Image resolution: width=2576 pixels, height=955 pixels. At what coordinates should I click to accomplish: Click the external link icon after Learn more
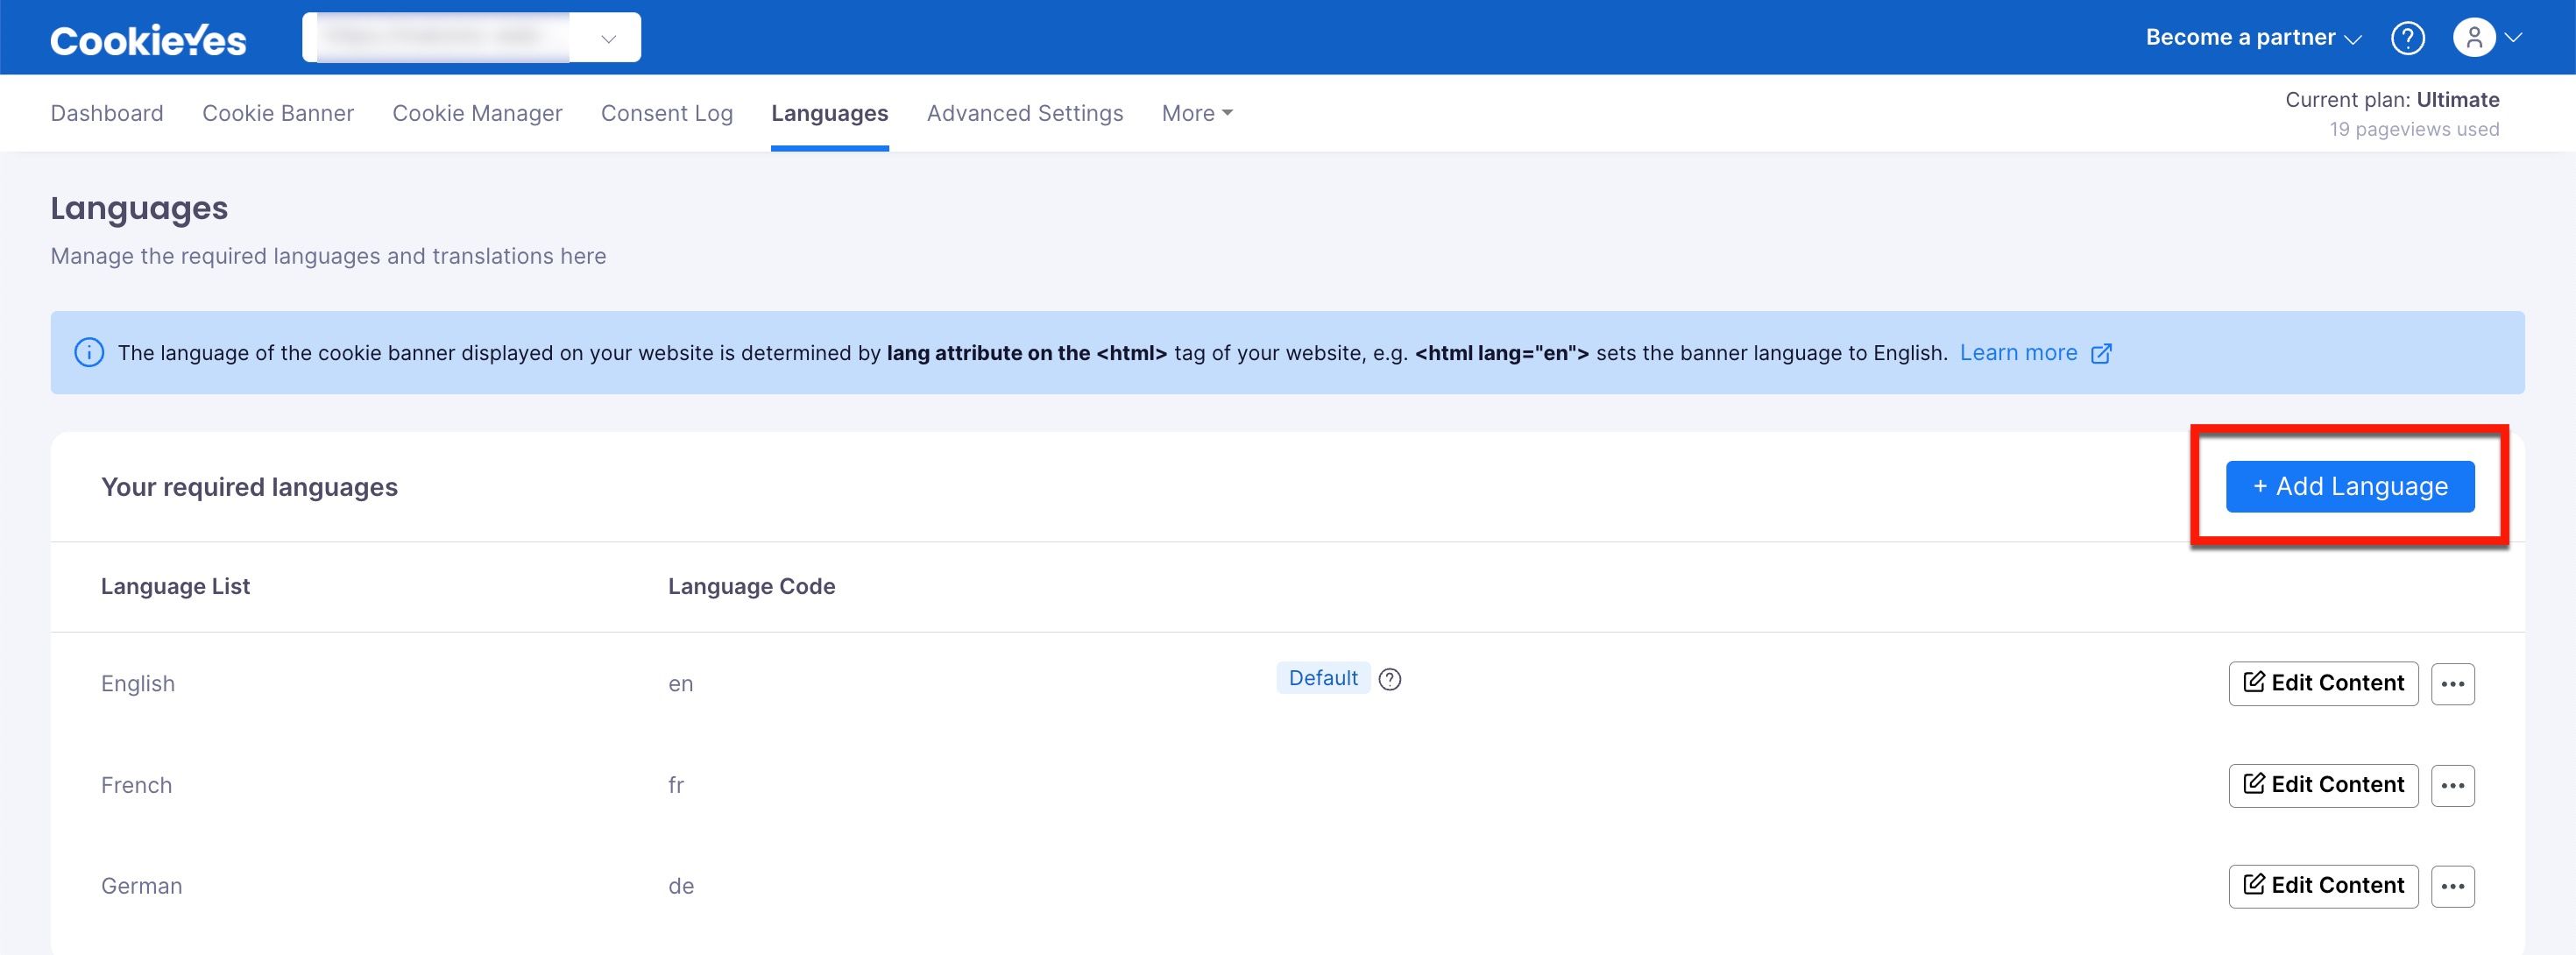pos(2101,353)
